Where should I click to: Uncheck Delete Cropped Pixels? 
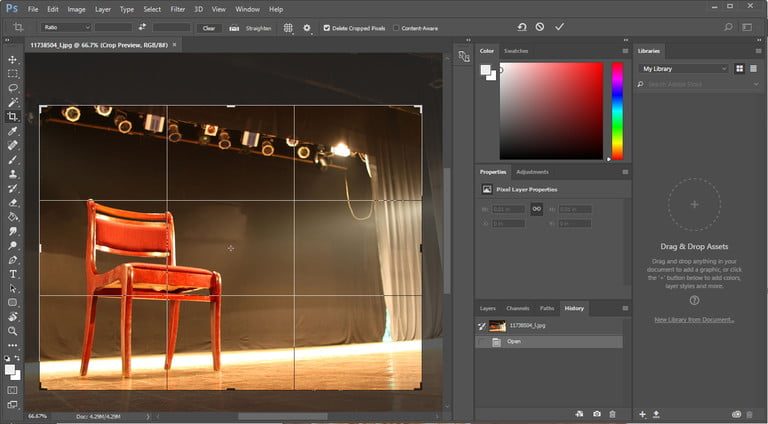[x=326, y=28]
